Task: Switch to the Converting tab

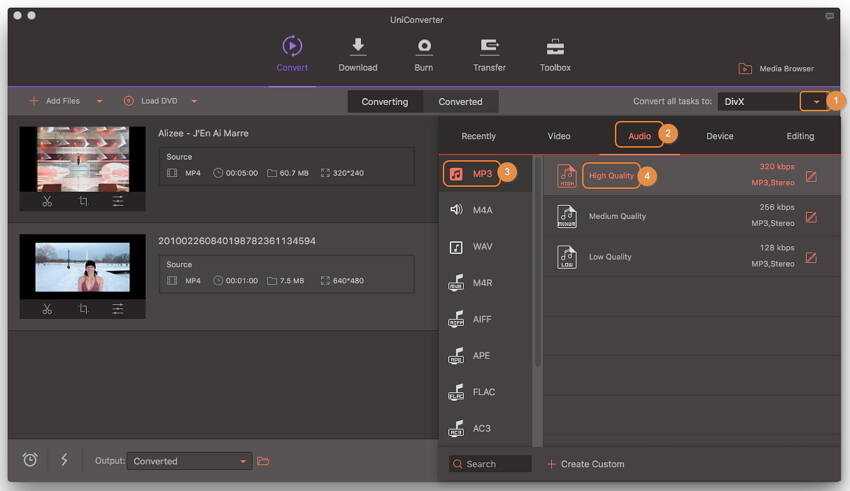Action: coord(385,102)
